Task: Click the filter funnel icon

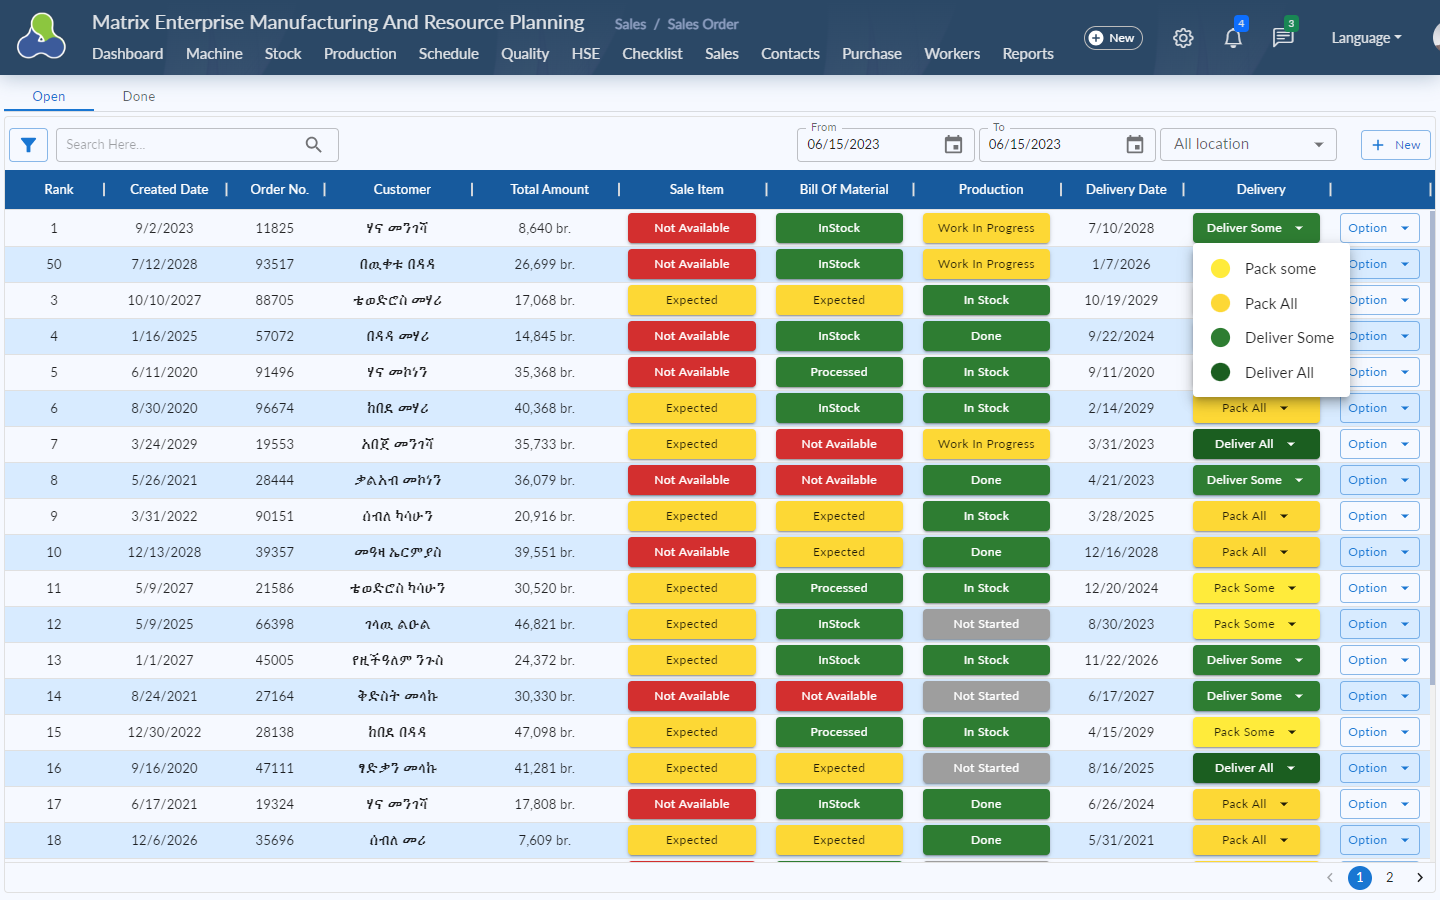Action: coord(29,145)
